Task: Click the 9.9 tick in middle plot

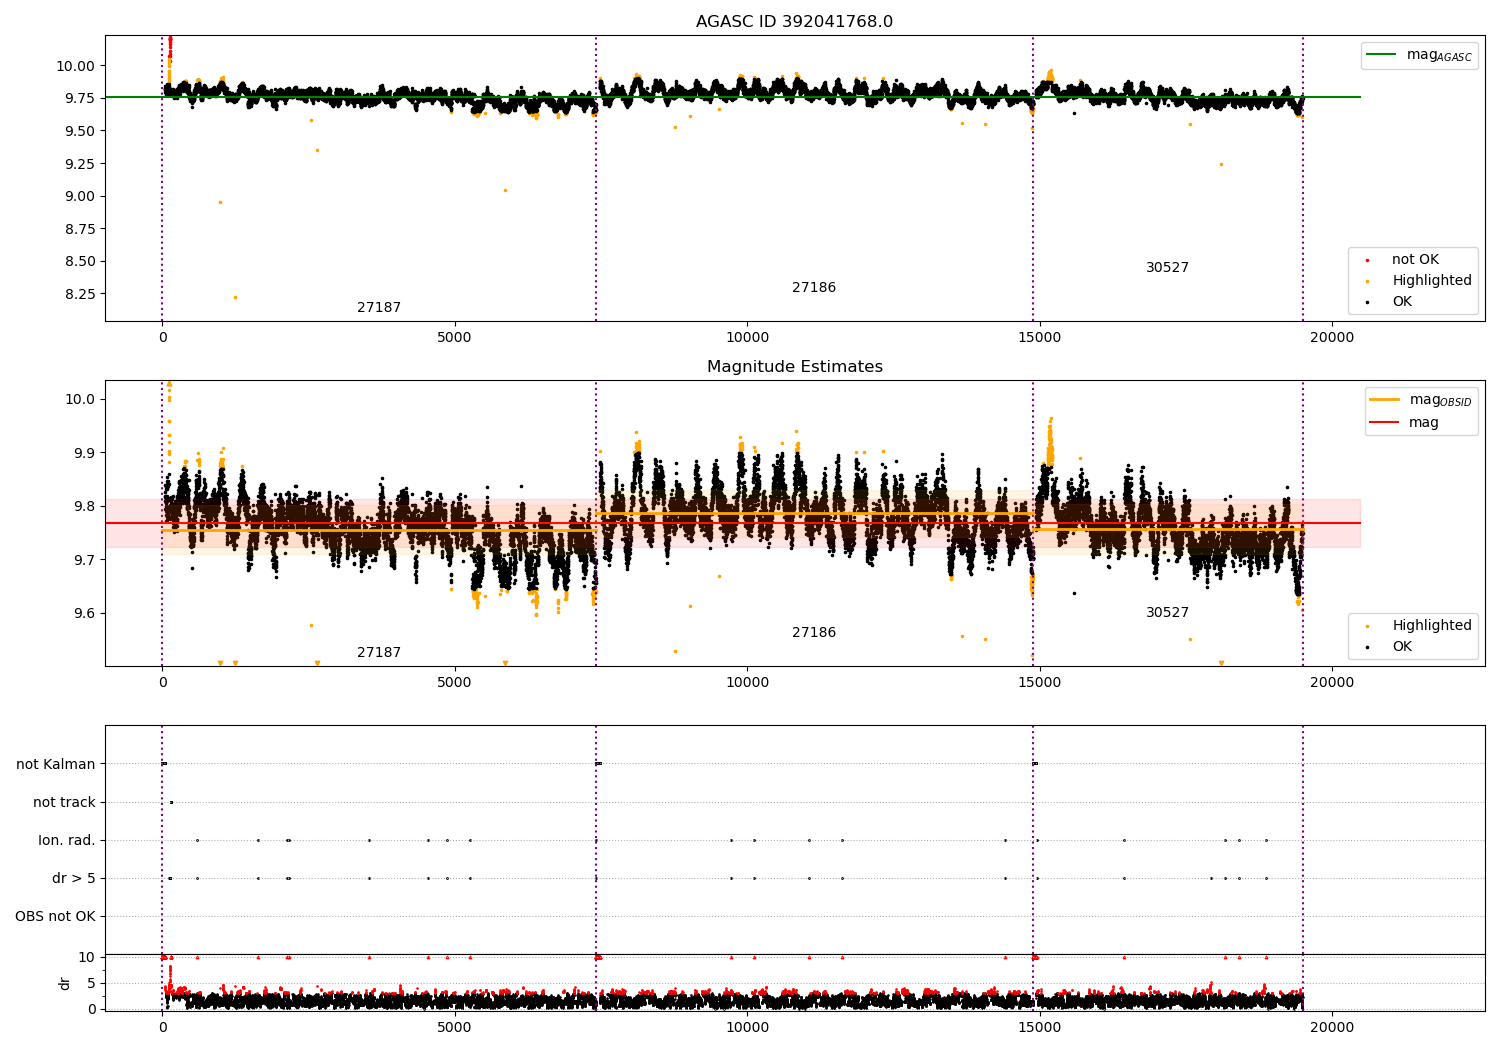Action: click(x=83, y=452)
